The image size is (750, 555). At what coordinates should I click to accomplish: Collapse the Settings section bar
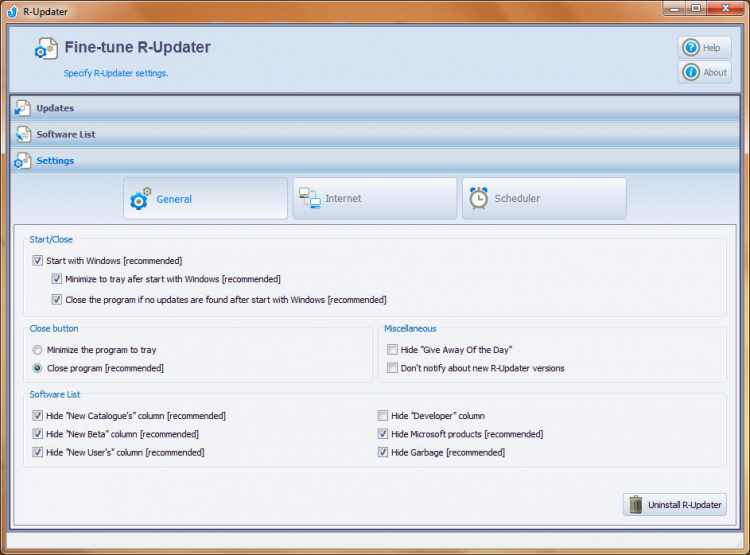(375, 161)
